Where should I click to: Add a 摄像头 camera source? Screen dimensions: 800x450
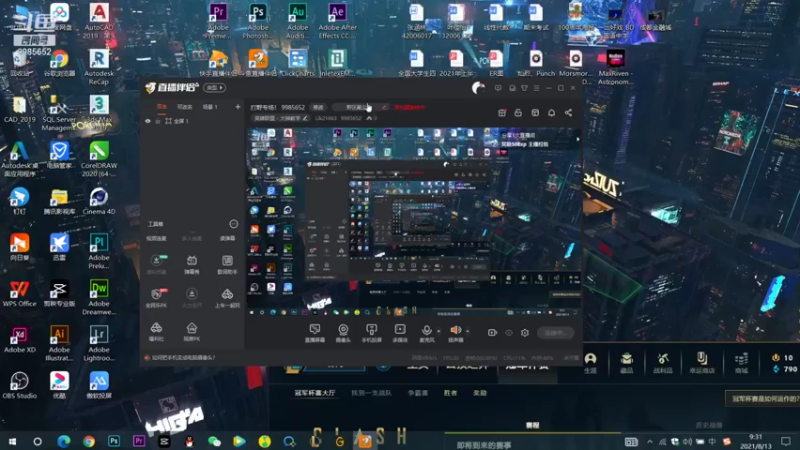pyautogui.click(x=343, y=333)
